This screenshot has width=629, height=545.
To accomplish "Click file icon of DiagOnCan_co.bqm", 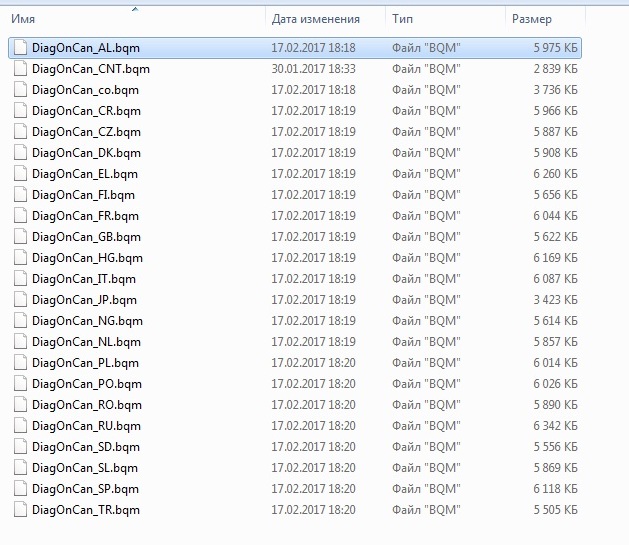I will coord(20,90).
